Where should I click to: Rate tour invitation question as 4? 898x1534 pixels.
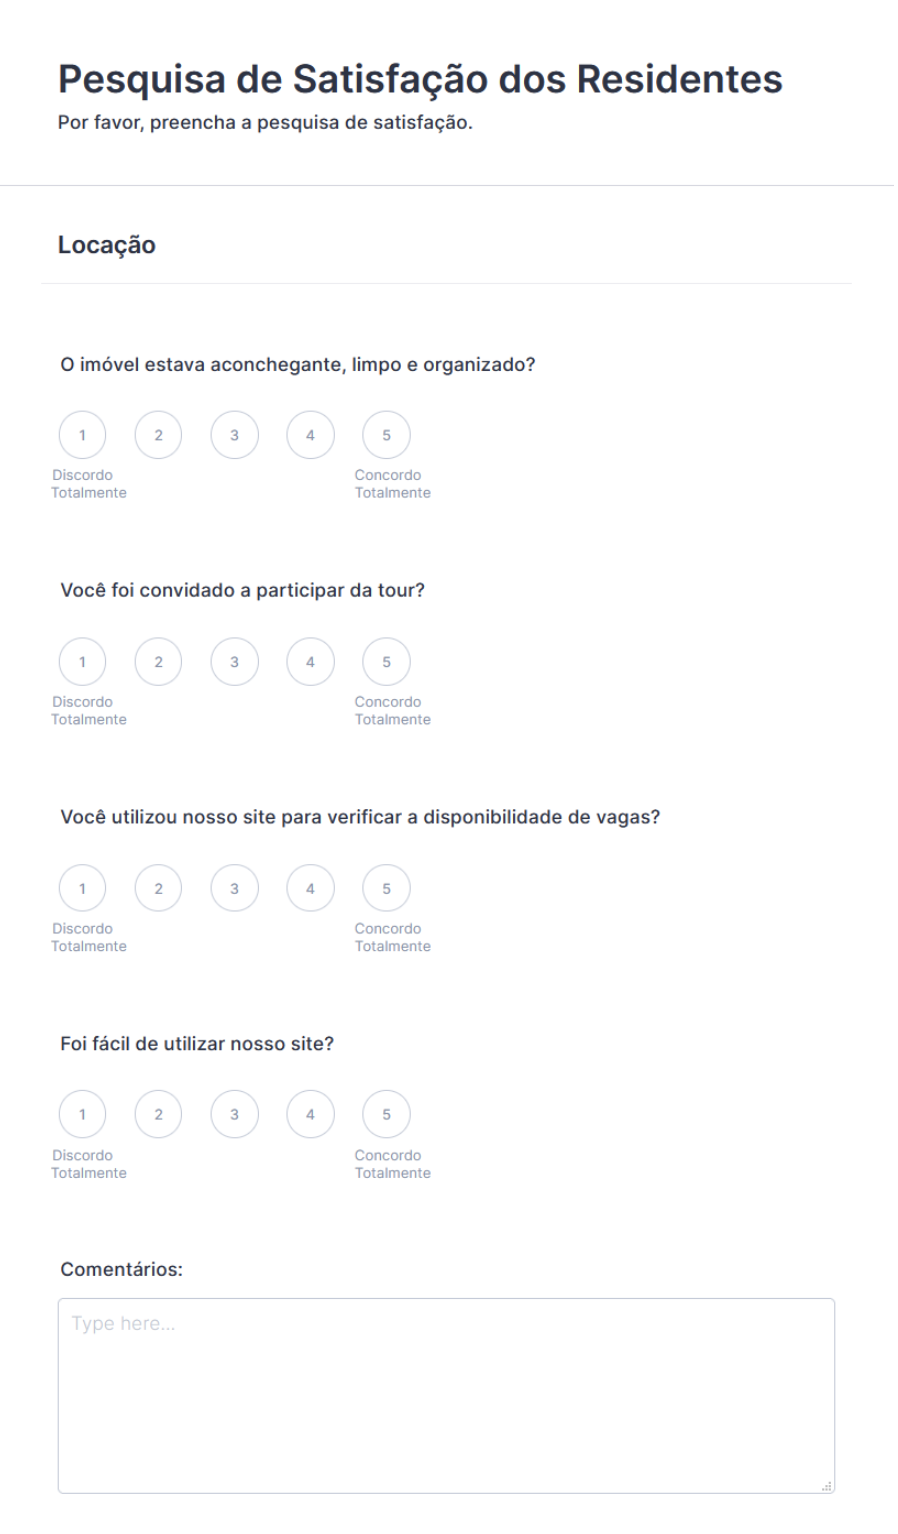point(311,662)
